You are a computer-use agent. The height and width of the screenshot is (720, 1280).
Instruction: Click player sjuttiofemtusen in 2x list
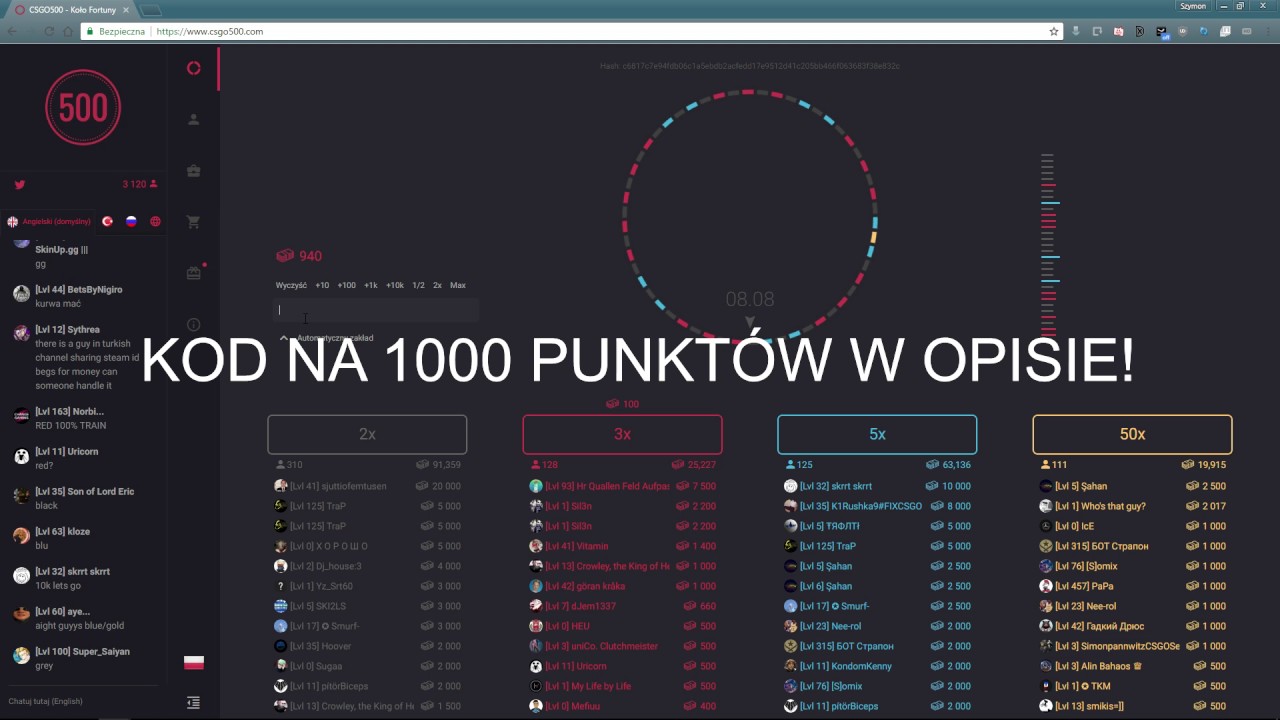click(x=338, y=486)
